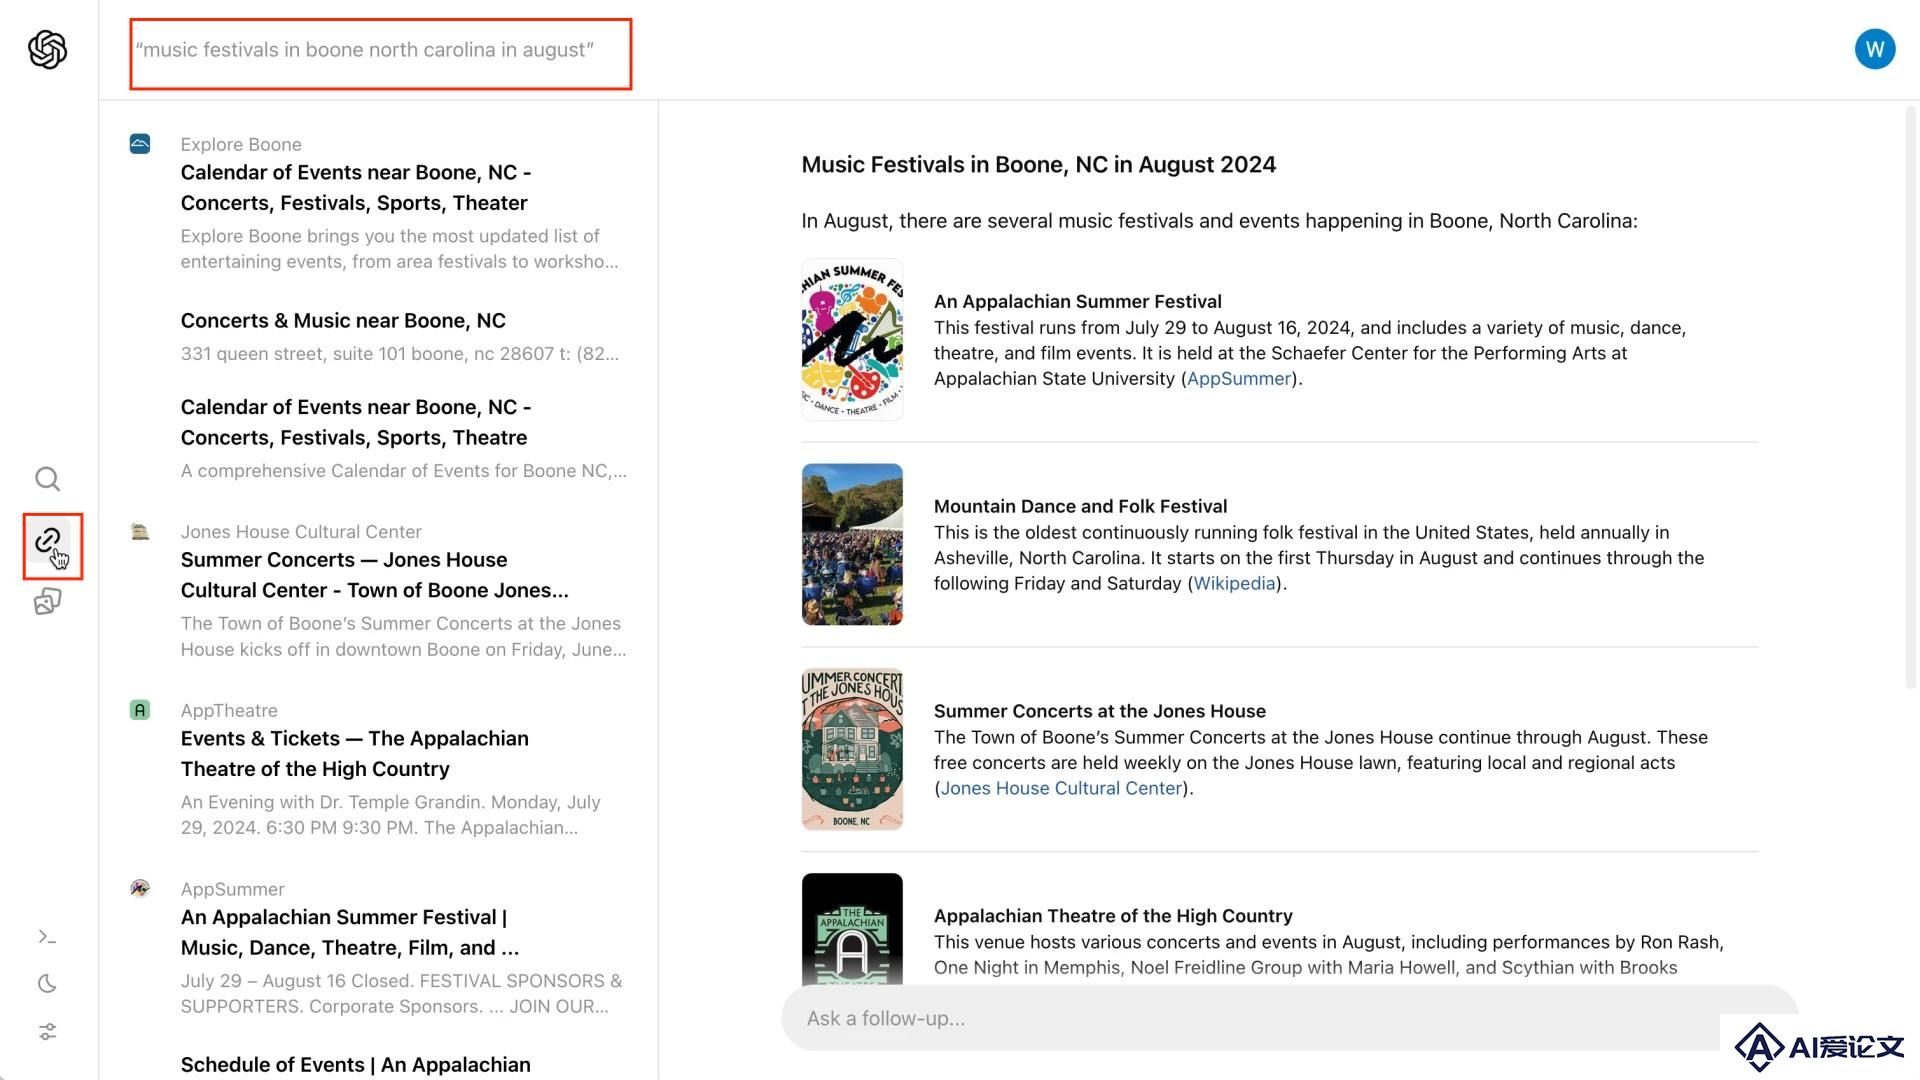Focus the search query field
Image resolution: width=1920 pixels, height=1080 pixels.
point(381,53)
